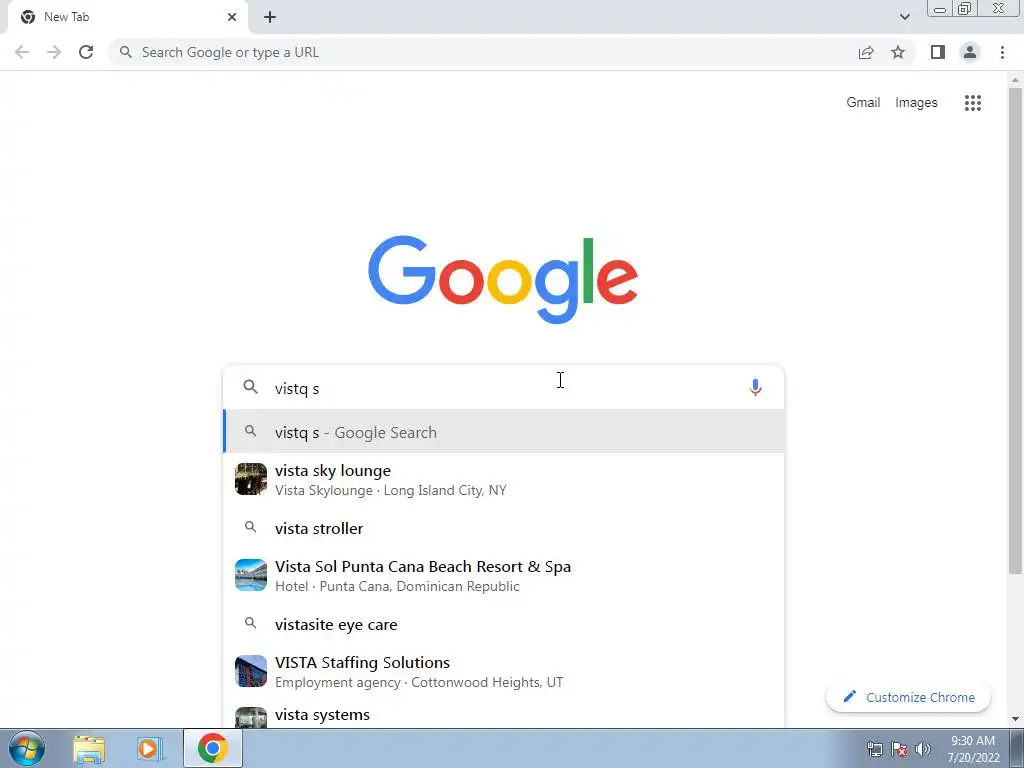Open the Images link

coord(916,103)
